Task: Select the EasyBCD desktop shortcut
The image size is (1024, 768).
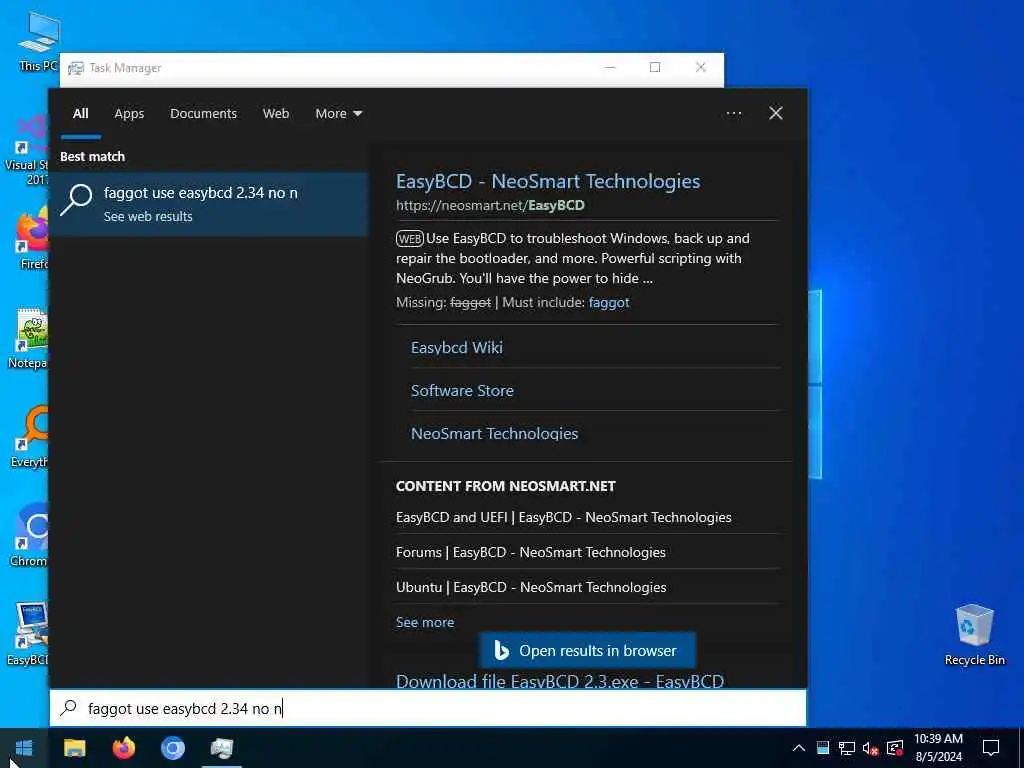Action: pos(28,635)
